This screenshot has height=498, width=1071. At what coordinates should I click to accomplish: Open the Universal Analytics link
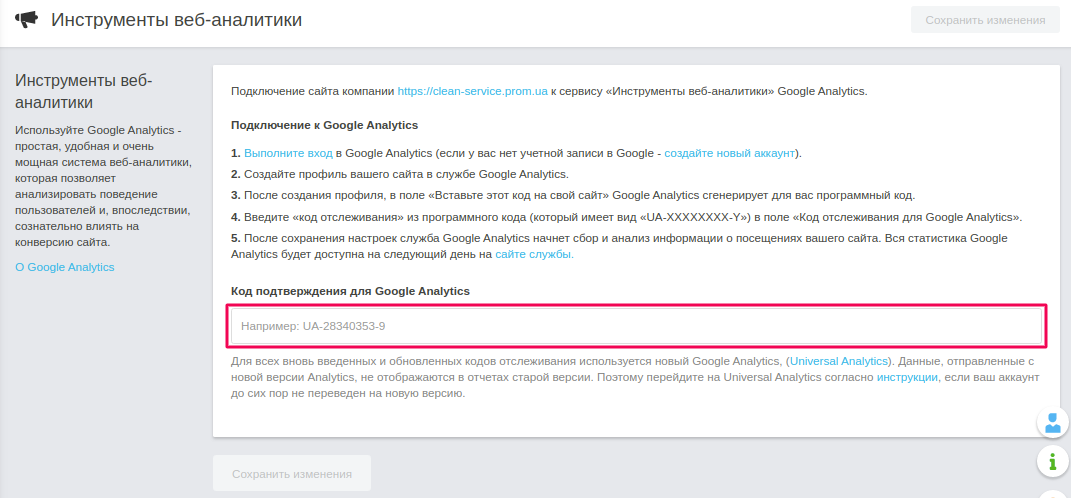click(838, 361)
